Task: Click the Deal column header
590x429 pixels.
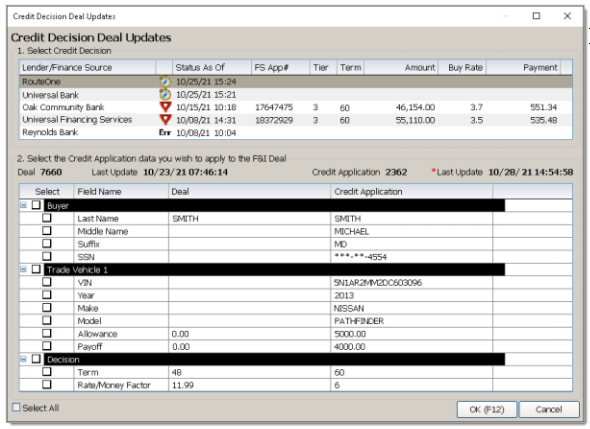Action: (x=249, y=192)
